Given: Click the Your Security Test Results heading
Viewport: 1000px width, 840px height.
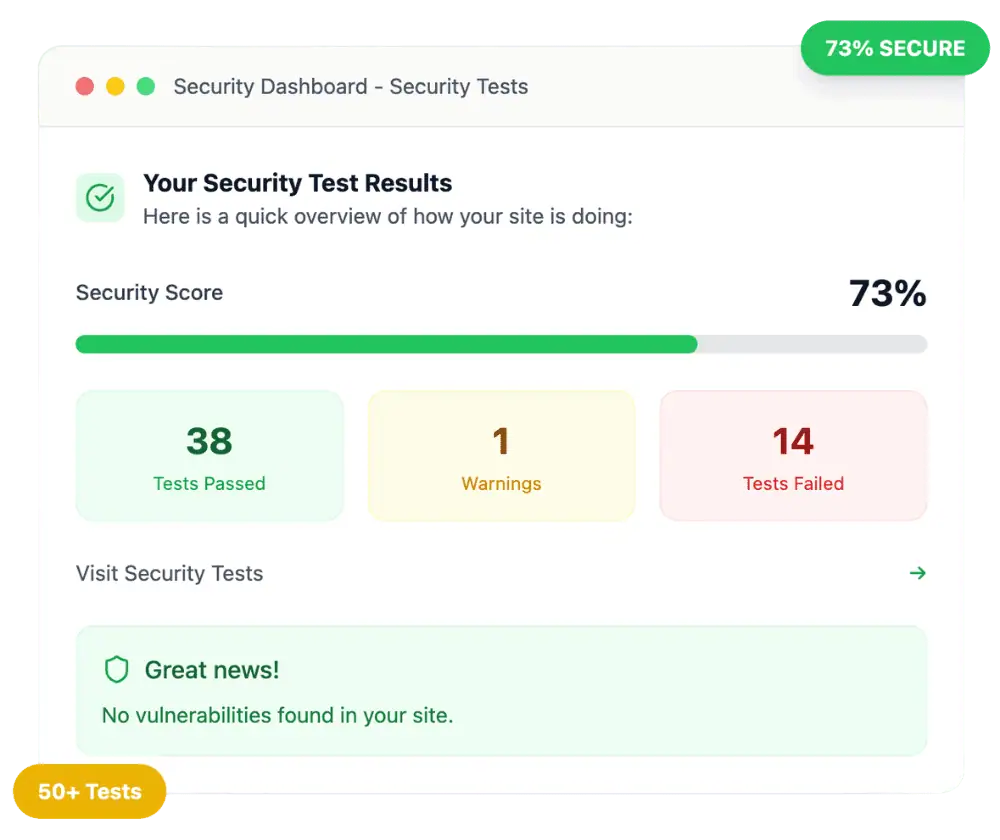Looking at the screenshot, I should [298, 183].
